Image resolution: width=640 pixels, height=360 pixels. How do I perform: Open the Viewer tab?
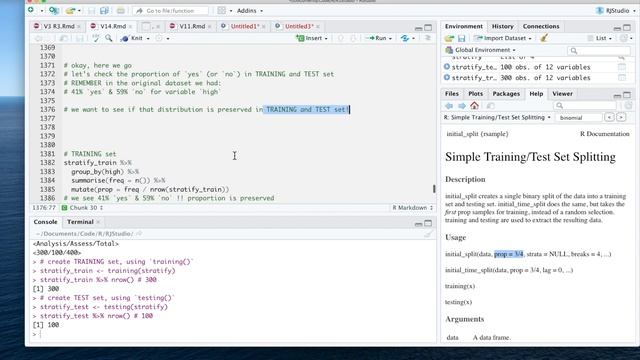(562, 93)
